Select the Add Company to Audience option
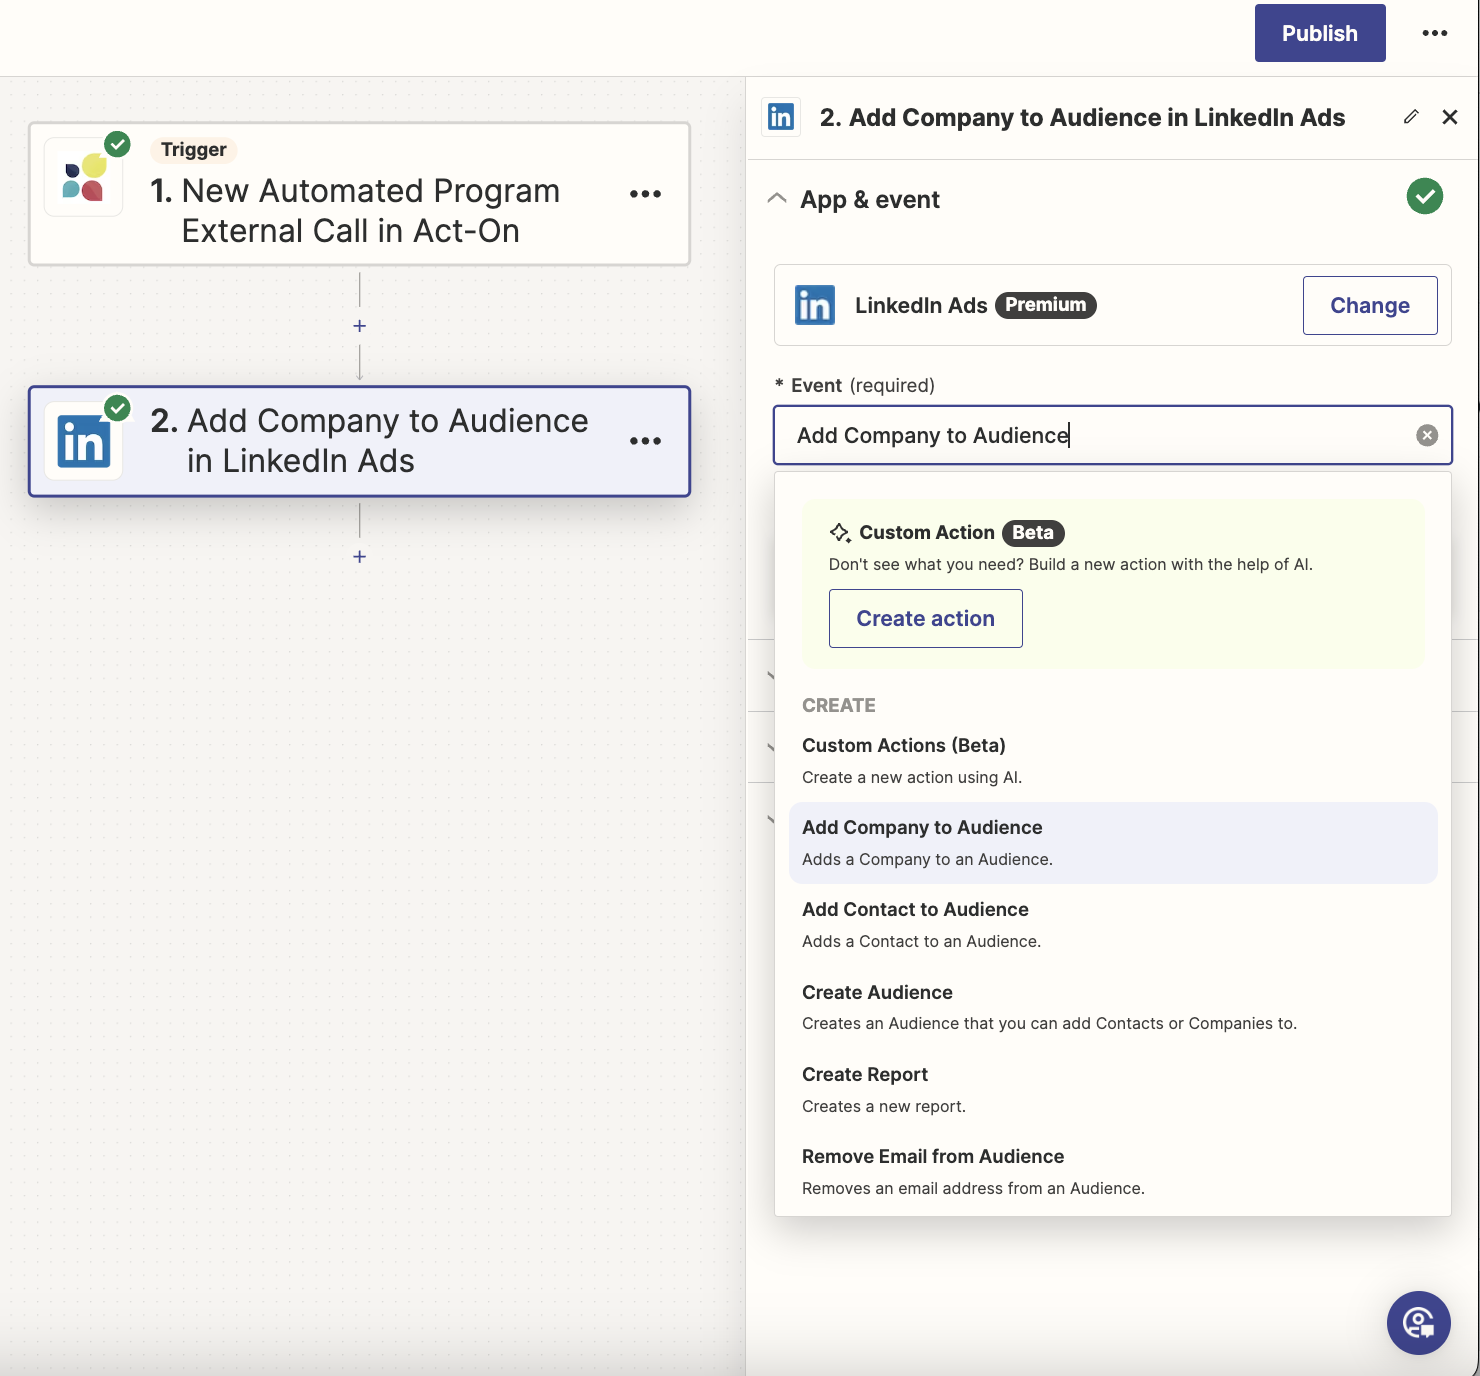This screenshot has height=1376, width=1480. 1113,843
